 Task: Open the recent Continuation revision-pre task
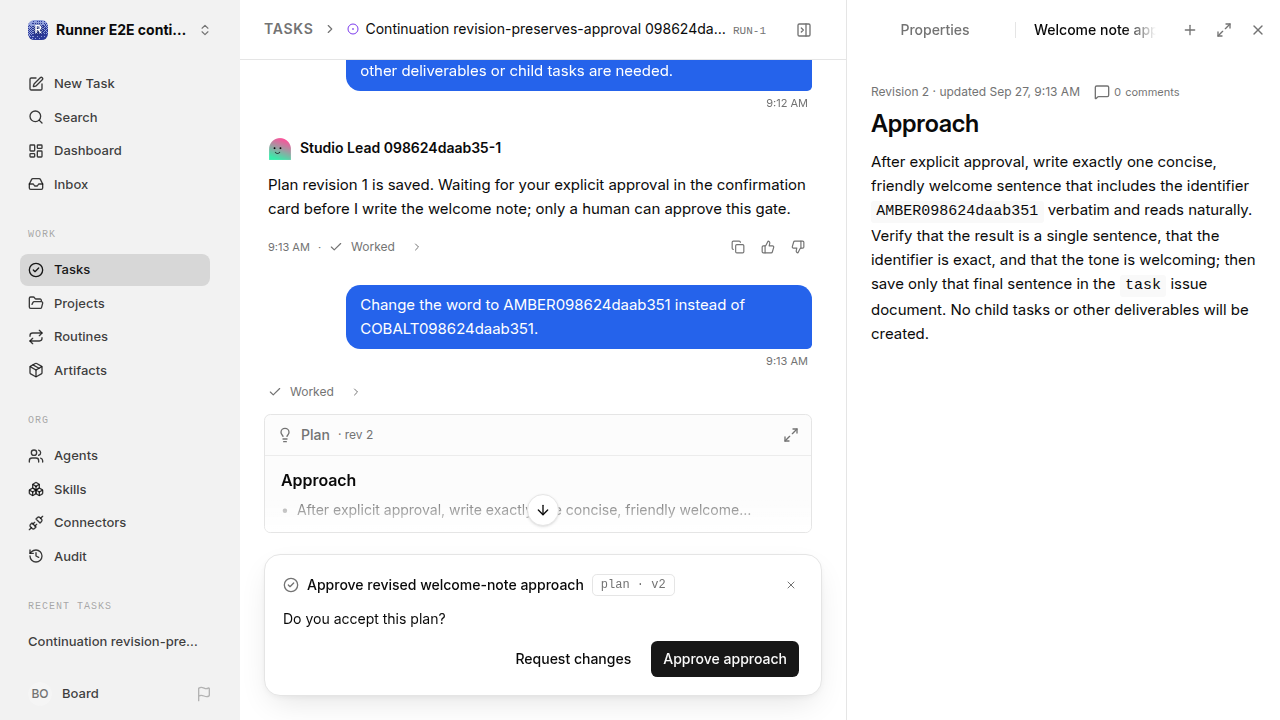113,641
